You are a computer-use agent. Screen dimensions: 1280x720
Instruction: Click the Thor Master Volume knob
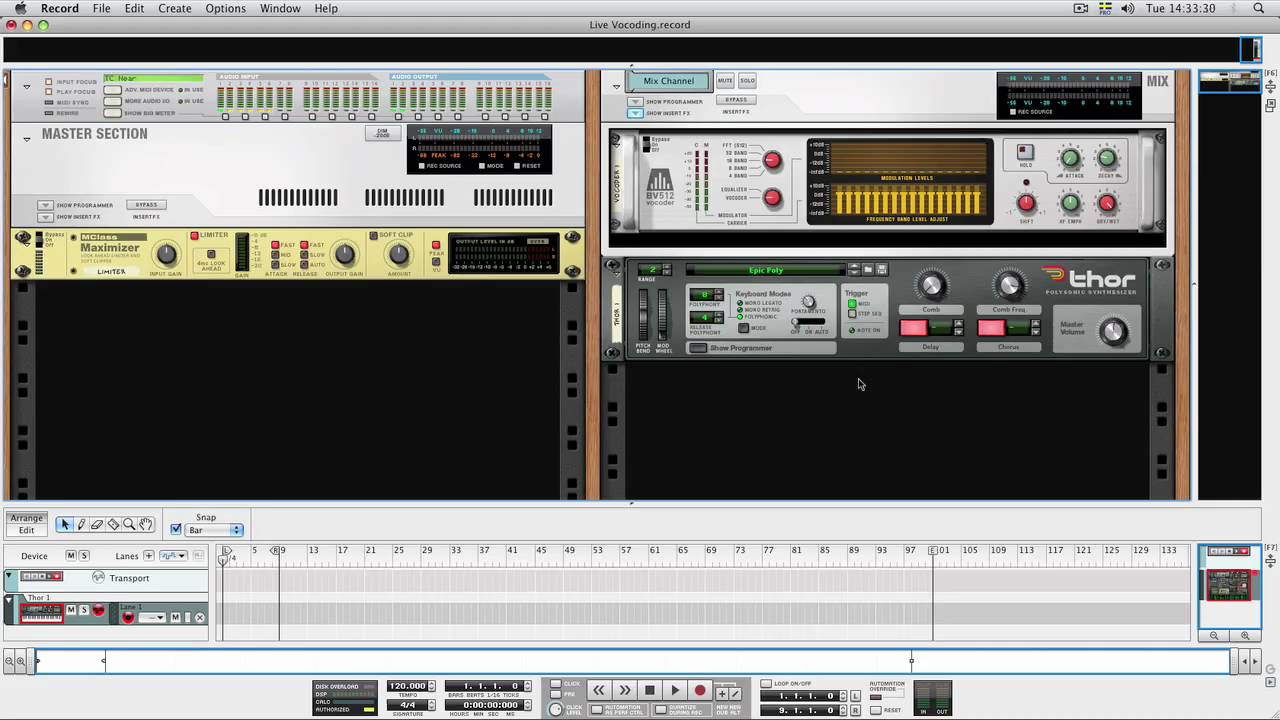(1113, 331)
